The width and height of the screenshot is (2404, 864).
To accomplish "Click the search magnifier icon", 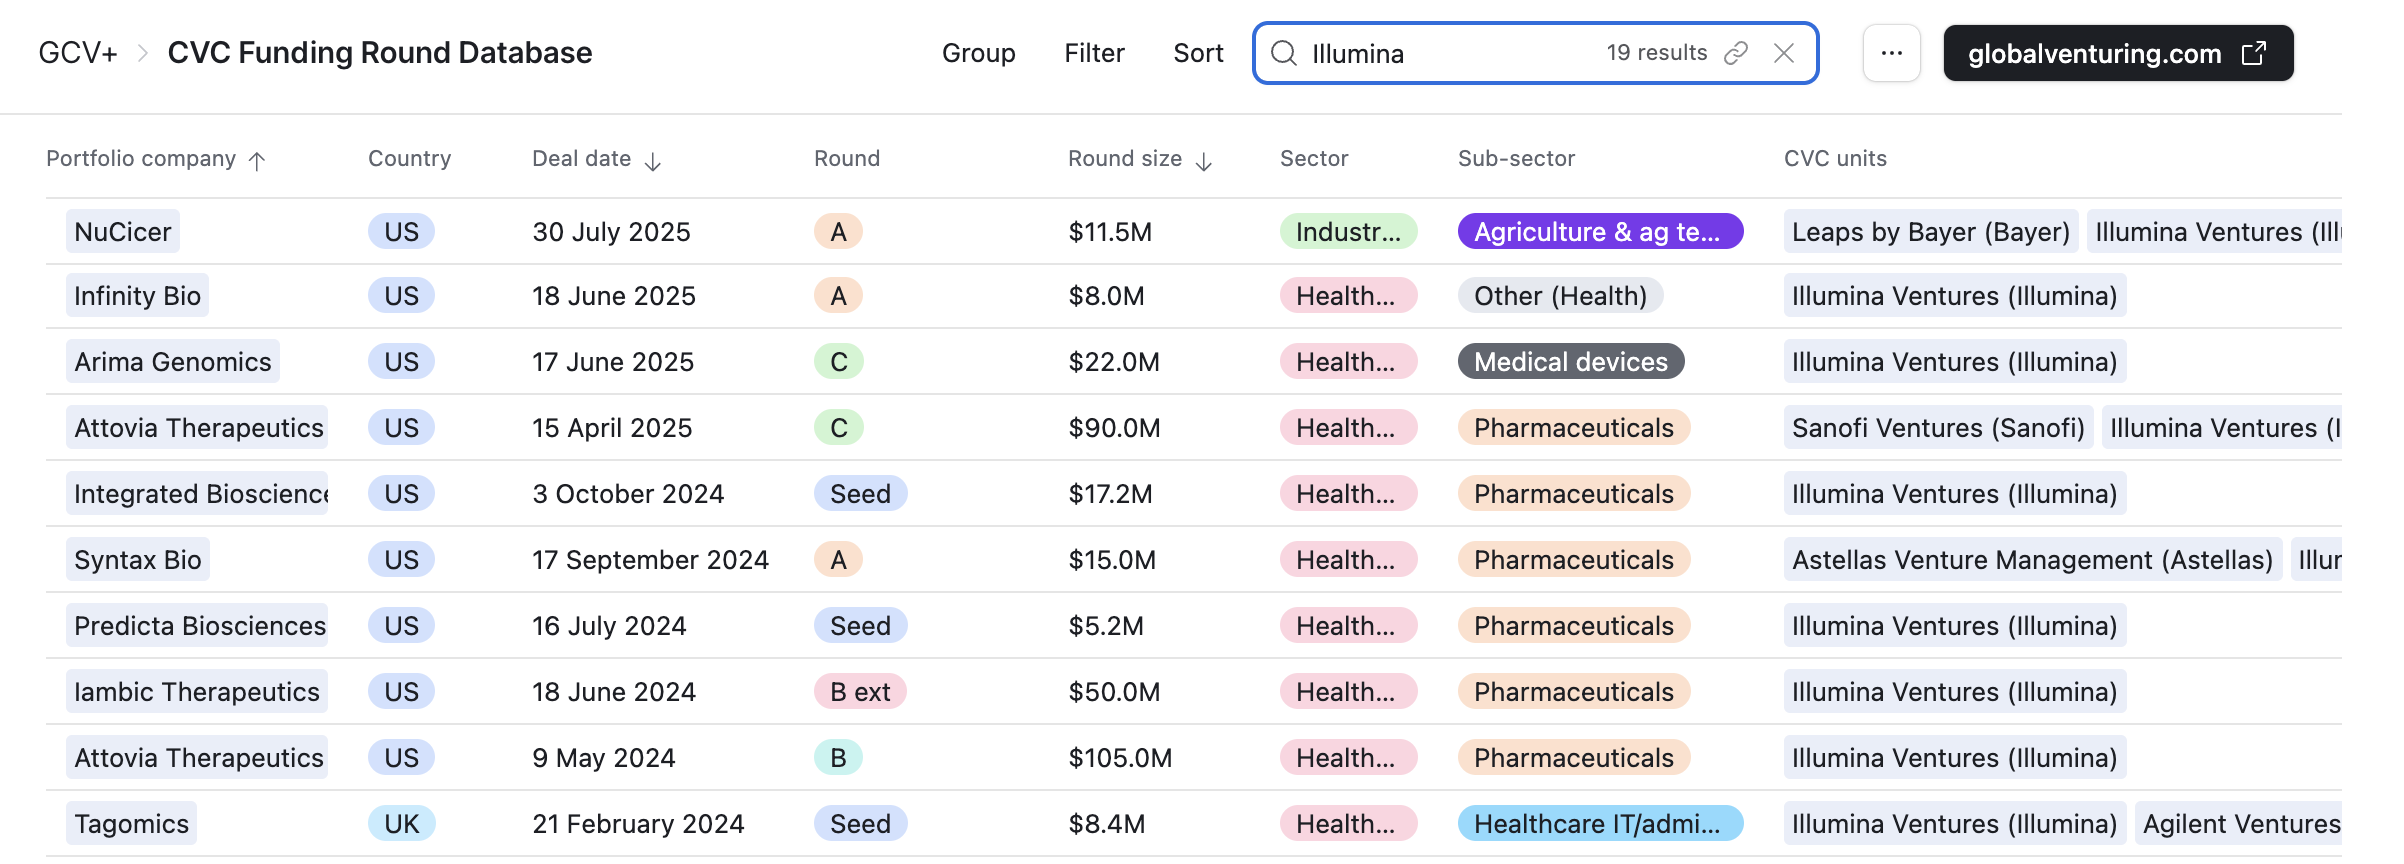I will click(1284, 53).
